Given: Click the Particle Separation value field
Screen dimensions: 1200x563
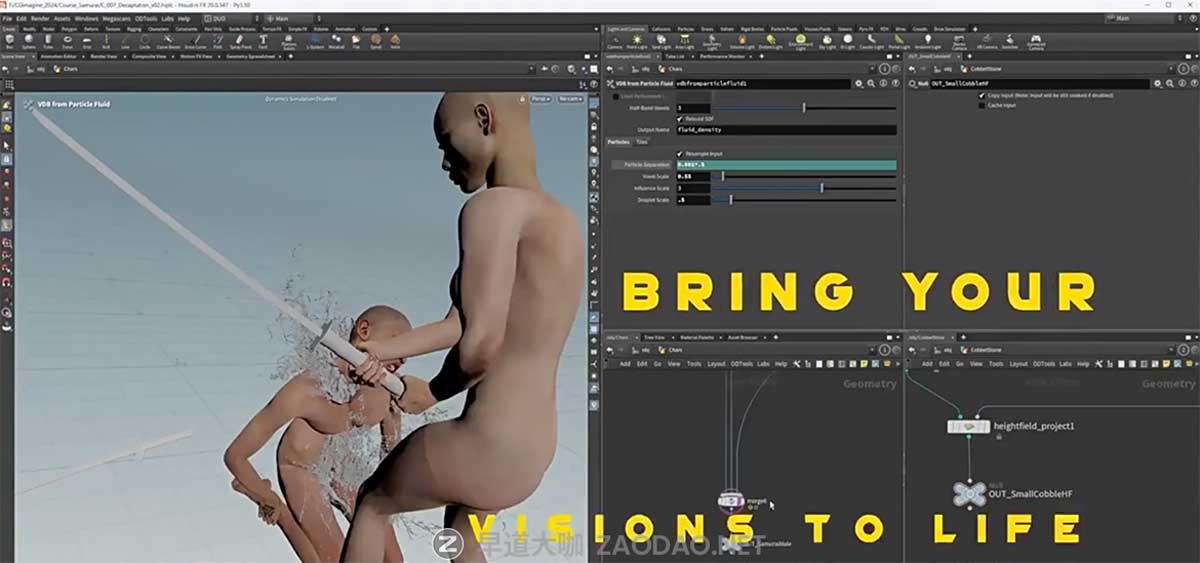Looking at the screenshot, I should pyautogui.click(x=786, y=164).
